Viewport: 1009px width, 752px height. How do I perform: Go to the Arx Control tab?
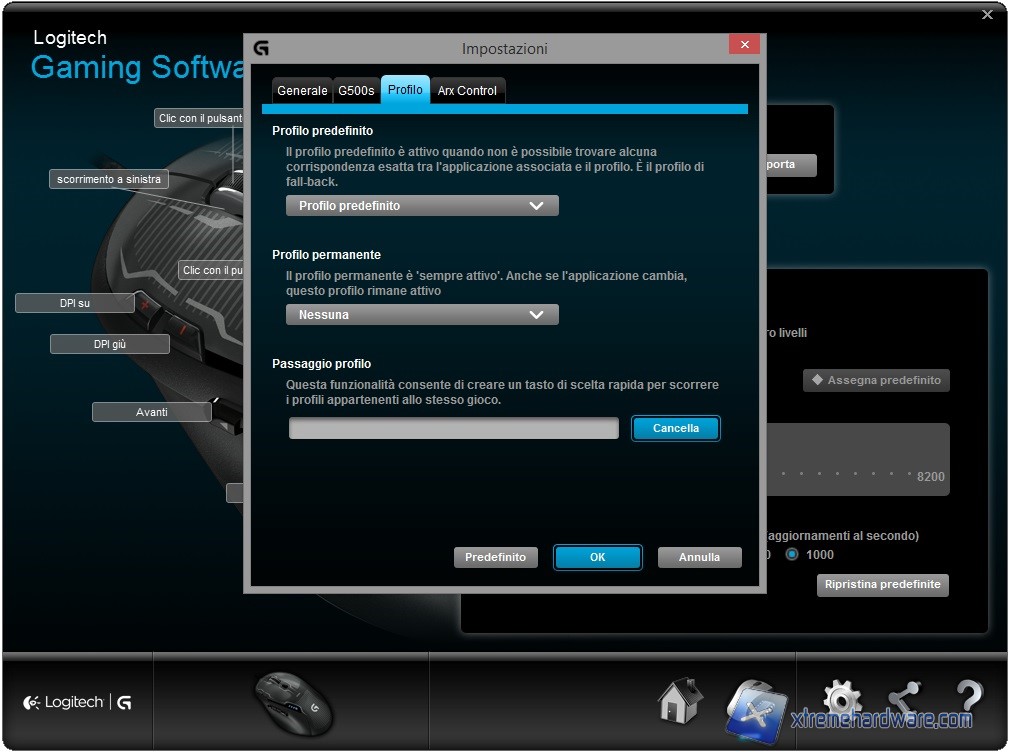[x=467, y=91]
